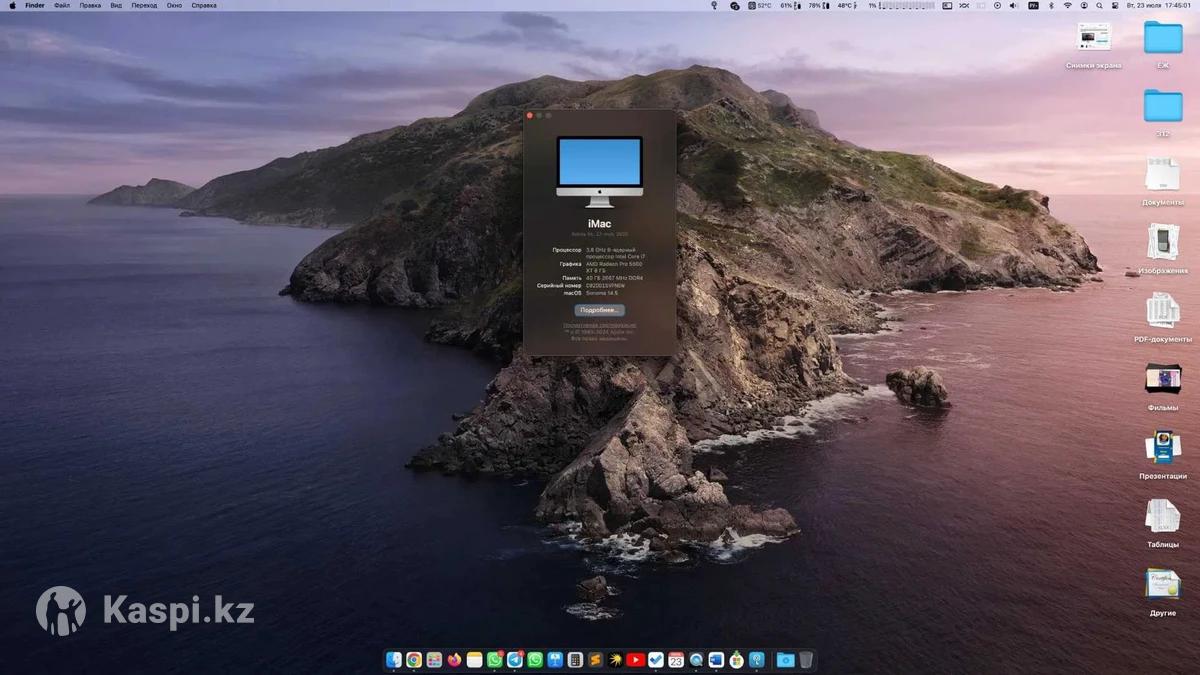This screenshot has width=1200, height=675.
Task: Open the Переход menu in menu bar
Action: [x=144, y=5]
